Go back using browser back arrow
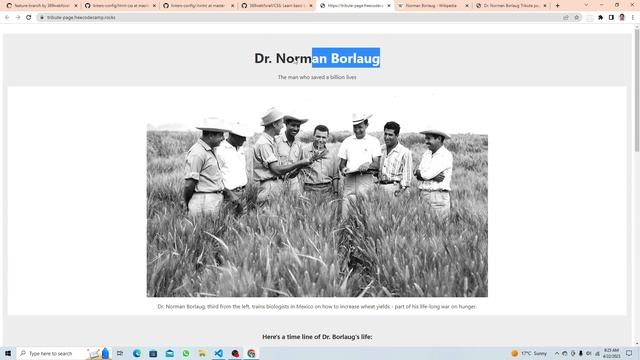Image resolution: width=640 pixels, height=360 pixels. (x=7, y=18)
